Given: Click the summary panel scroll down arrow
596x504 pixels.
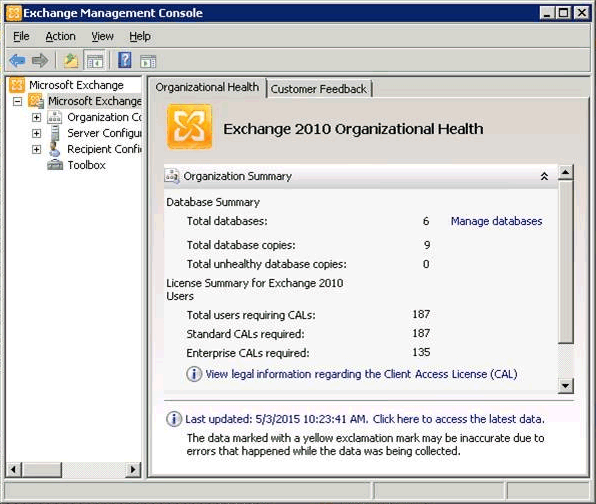Looking at the screenshot, I should coord(566,386).
